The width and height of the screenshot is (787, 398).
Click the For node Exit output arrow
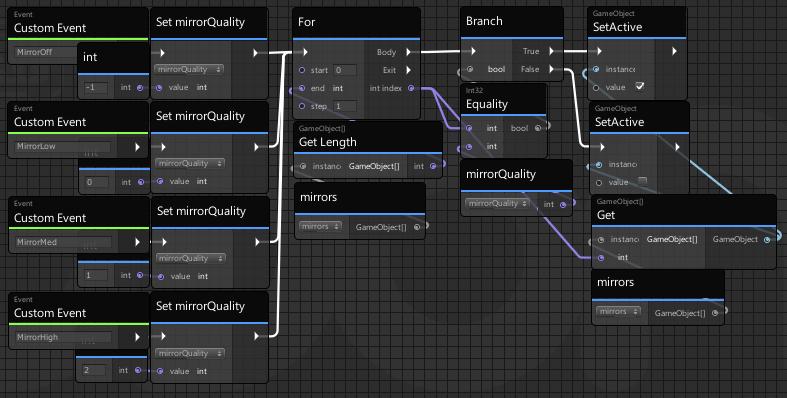pyautogui.click(x=409, y=70)
